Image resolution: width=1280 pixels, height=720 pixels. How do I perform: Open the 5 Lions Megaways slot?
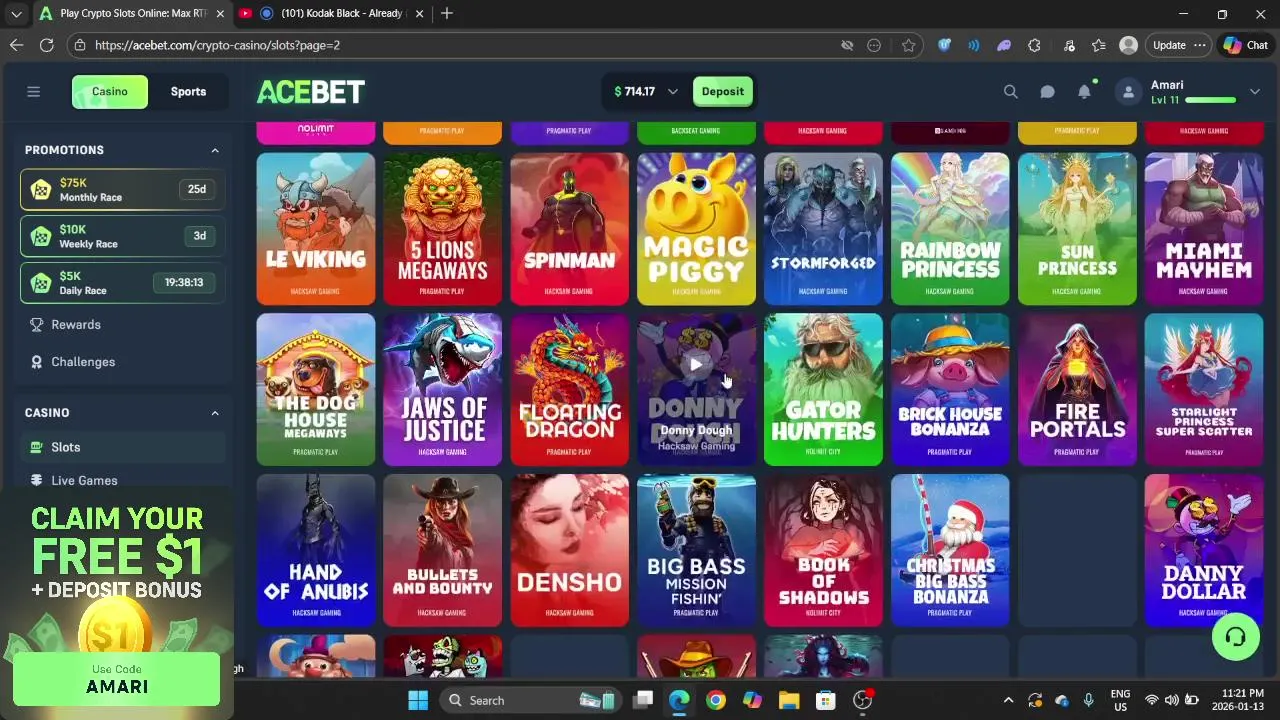click(x=443, y=229)
